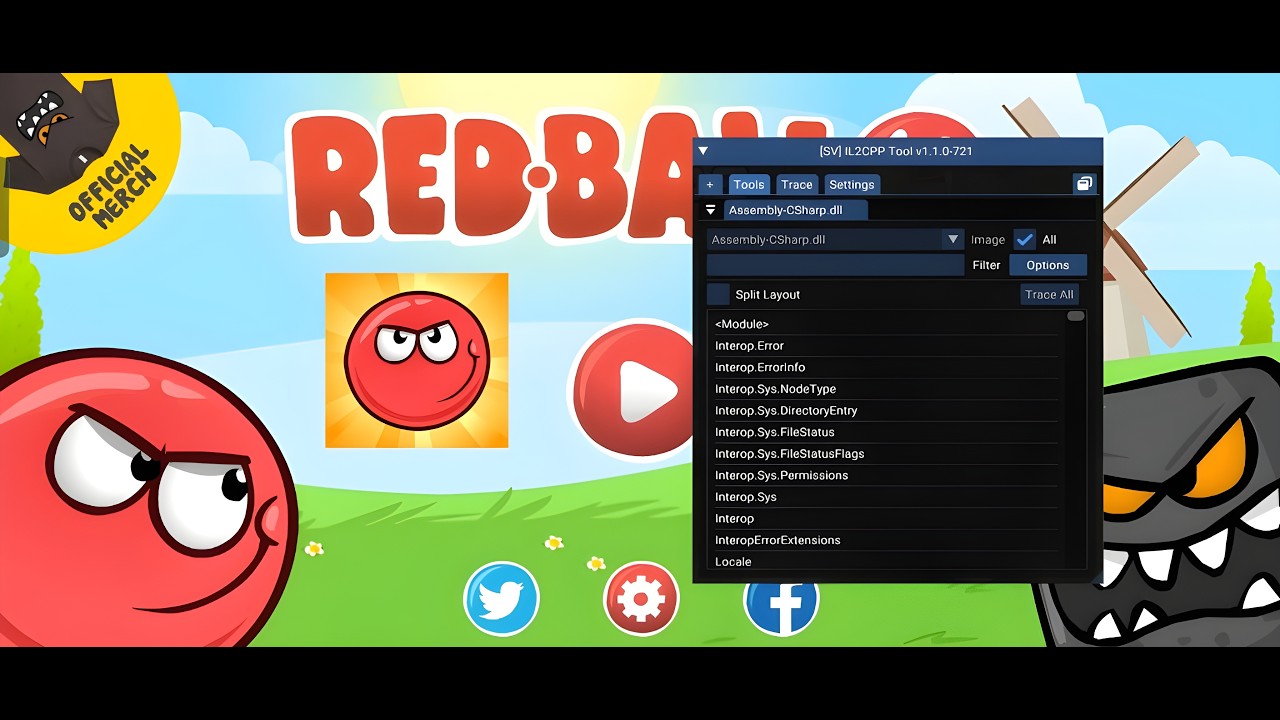The image size is (1280, 720).
Task: Select the Interop.Sys class entry
Action: click(886, 497)
